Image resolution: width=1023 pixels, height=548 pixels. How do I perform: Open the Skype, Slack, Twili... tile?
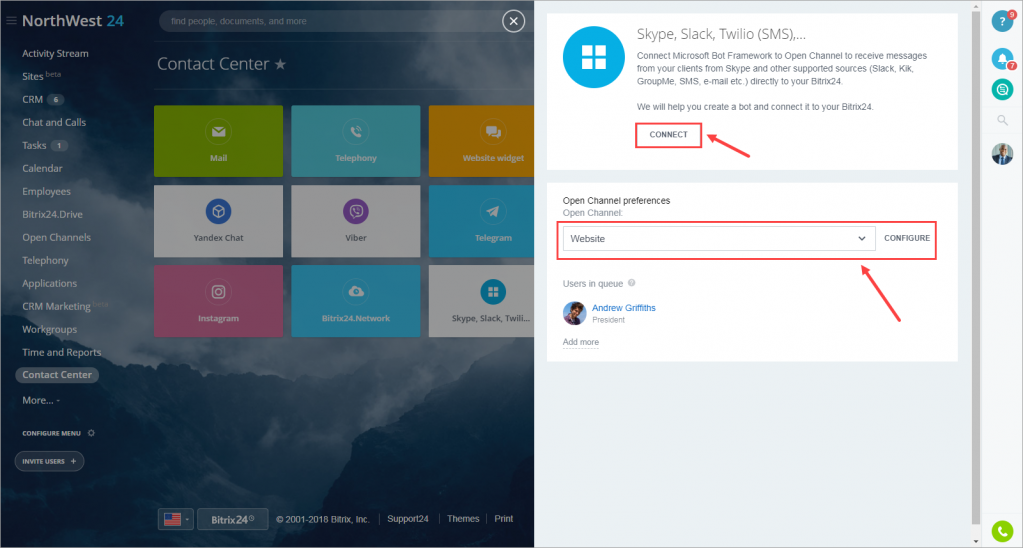point(481,301)
